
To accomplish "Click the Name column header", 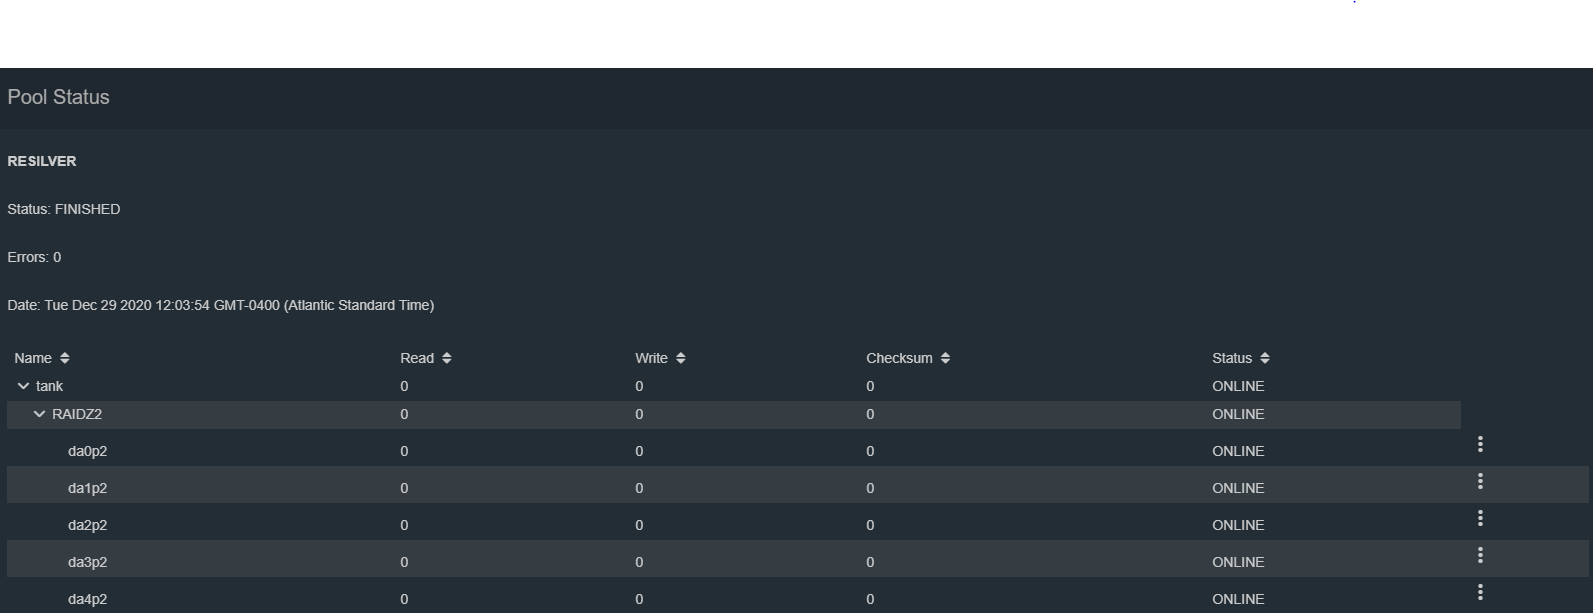I will point(33,358).
